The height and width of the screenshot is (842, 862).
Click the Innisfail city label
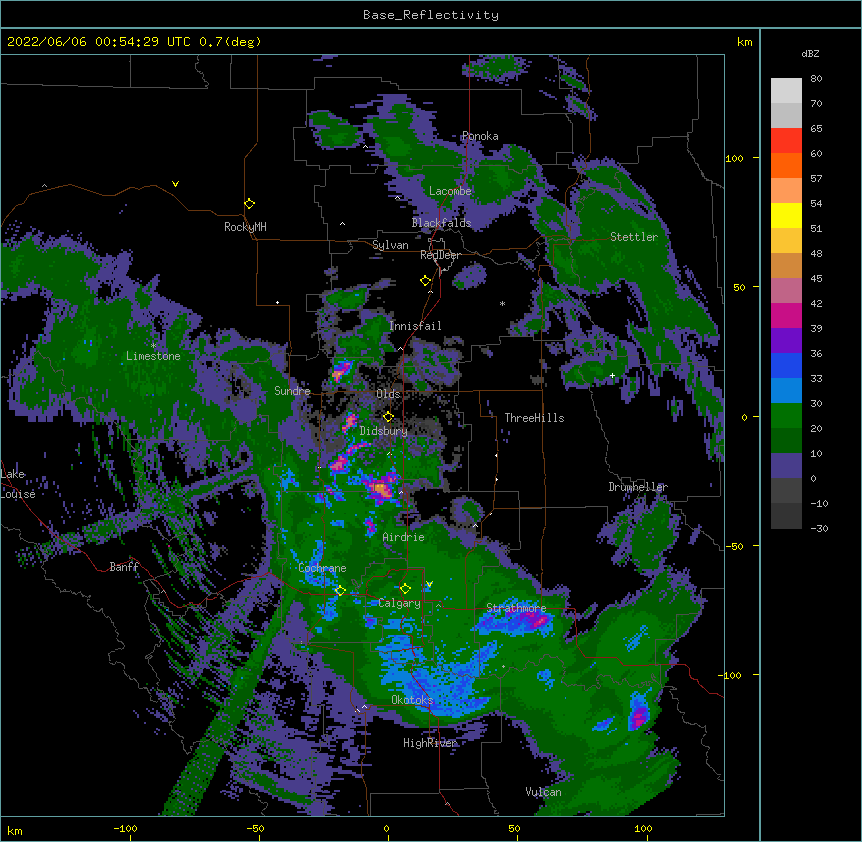click(x=415, y=325)
